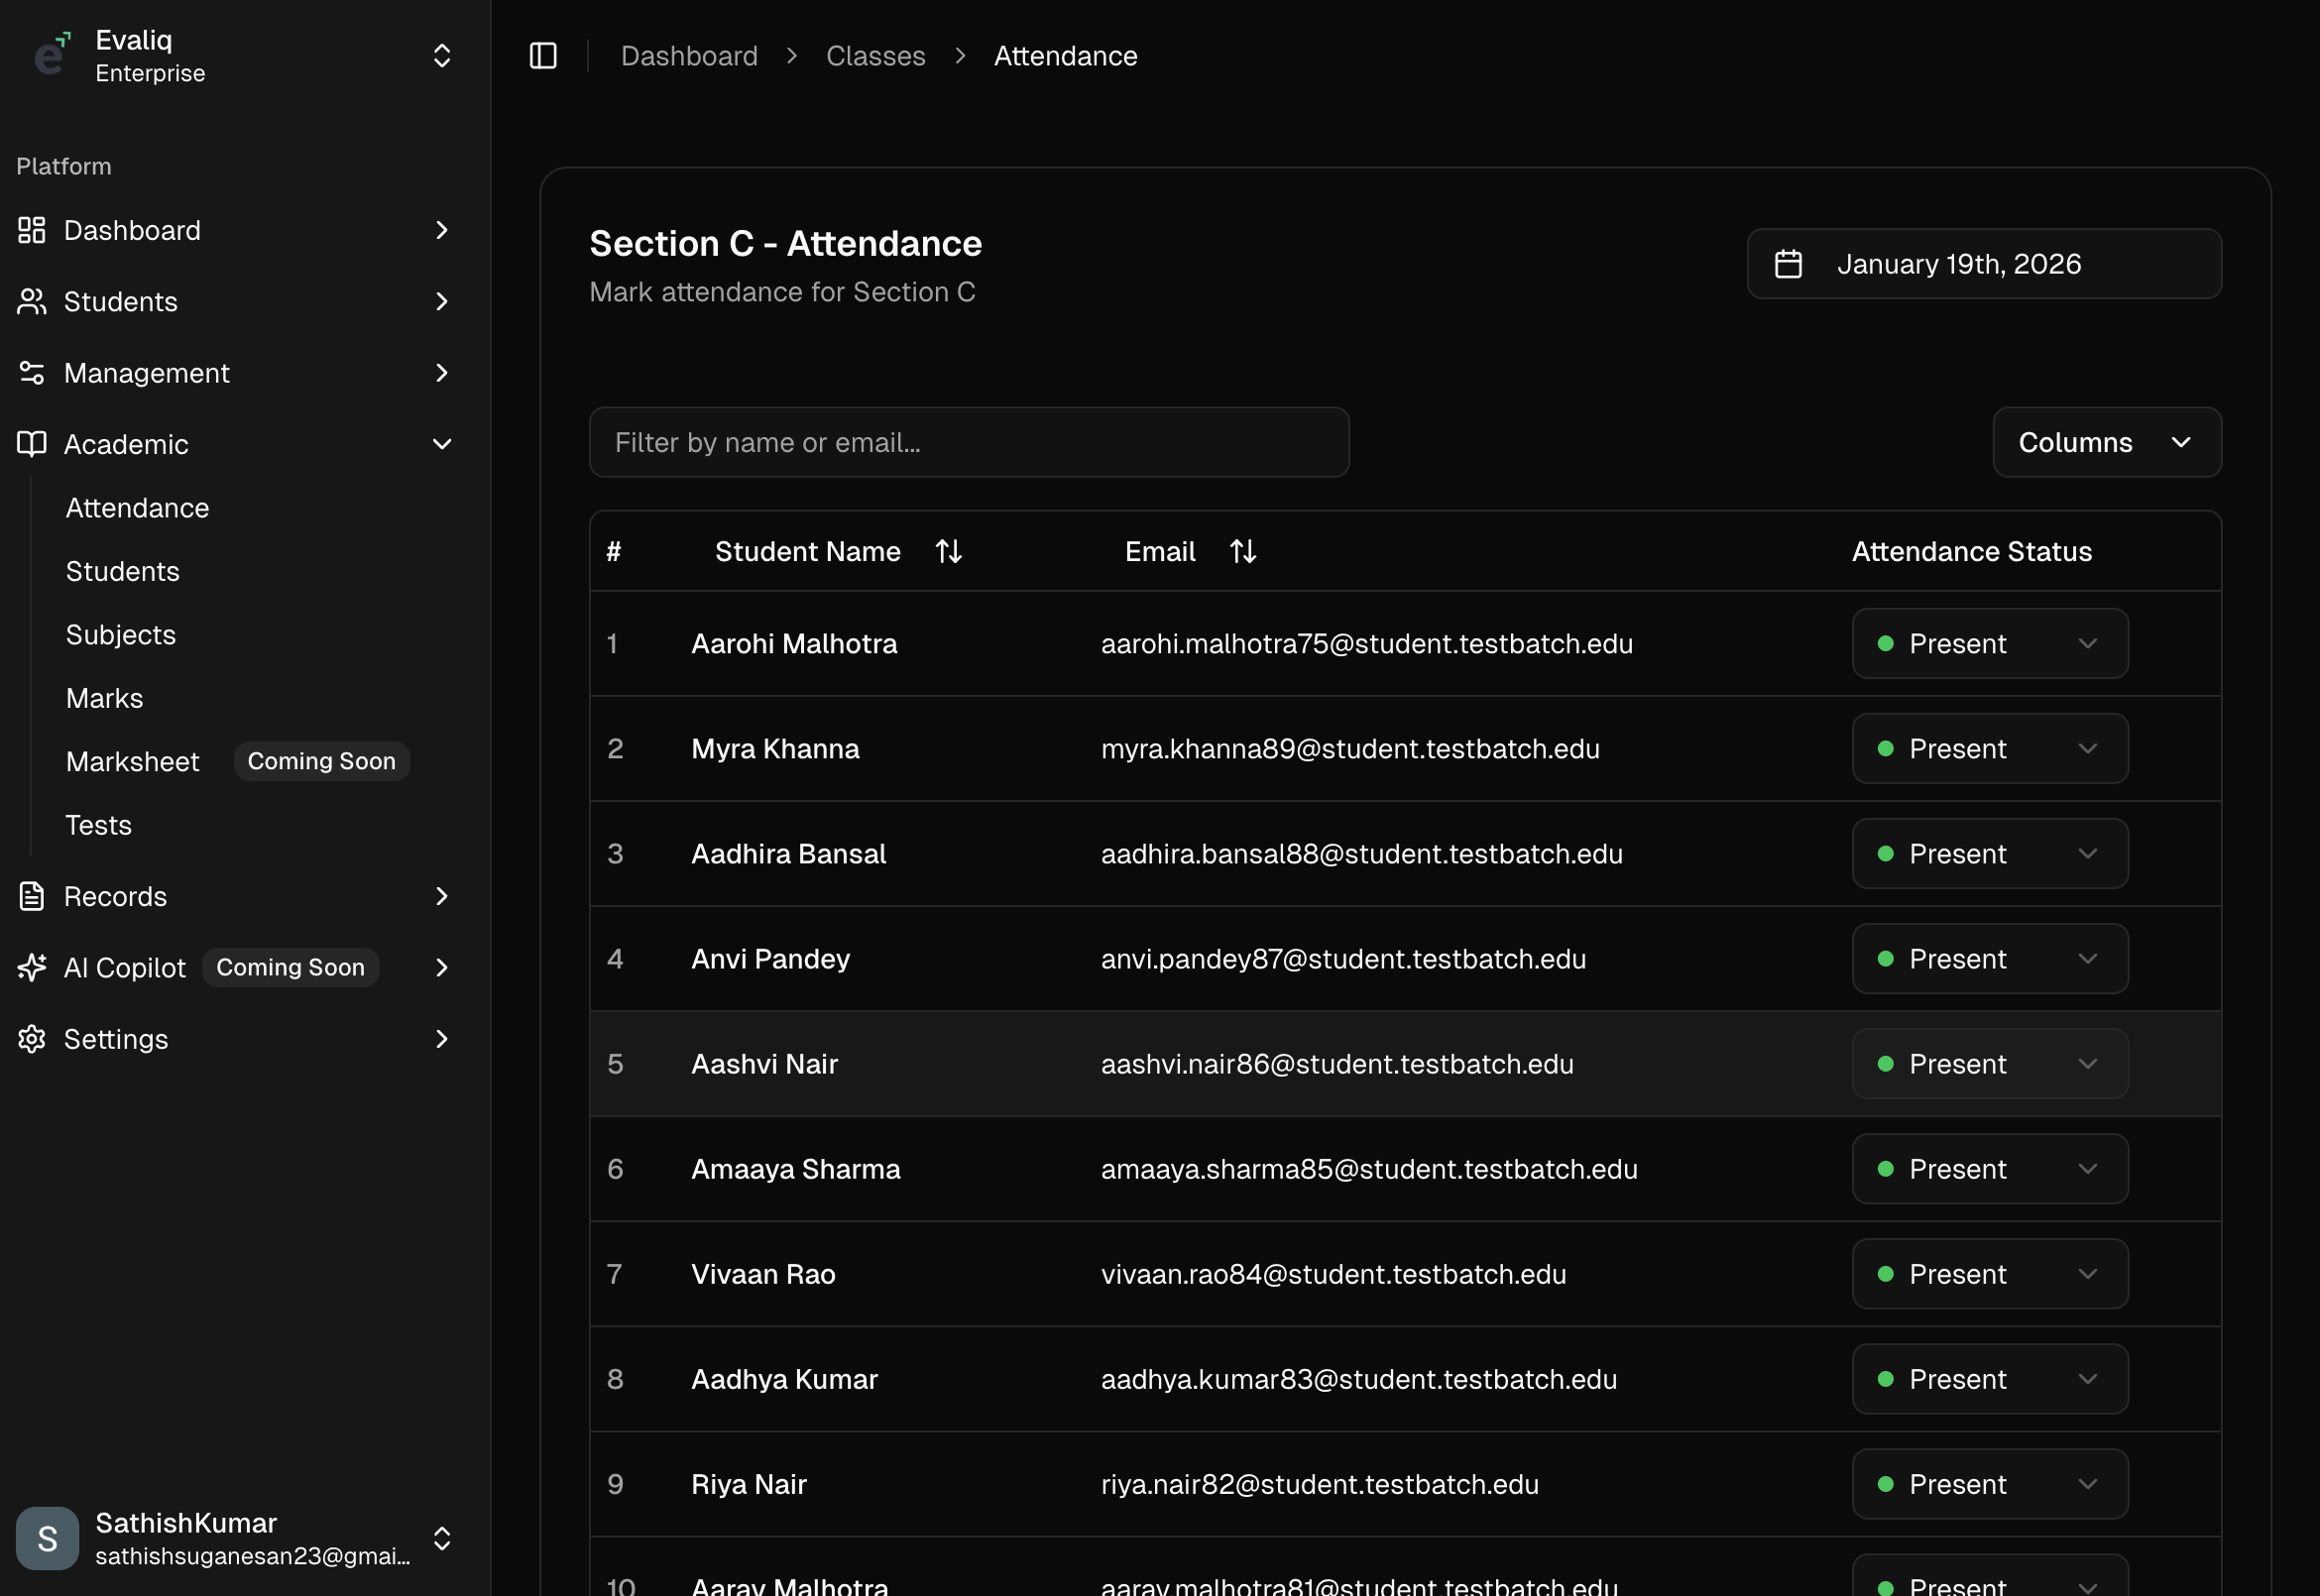Click the Records document icon
This screenshot has width=2320, height=1596.
(32, 896)
